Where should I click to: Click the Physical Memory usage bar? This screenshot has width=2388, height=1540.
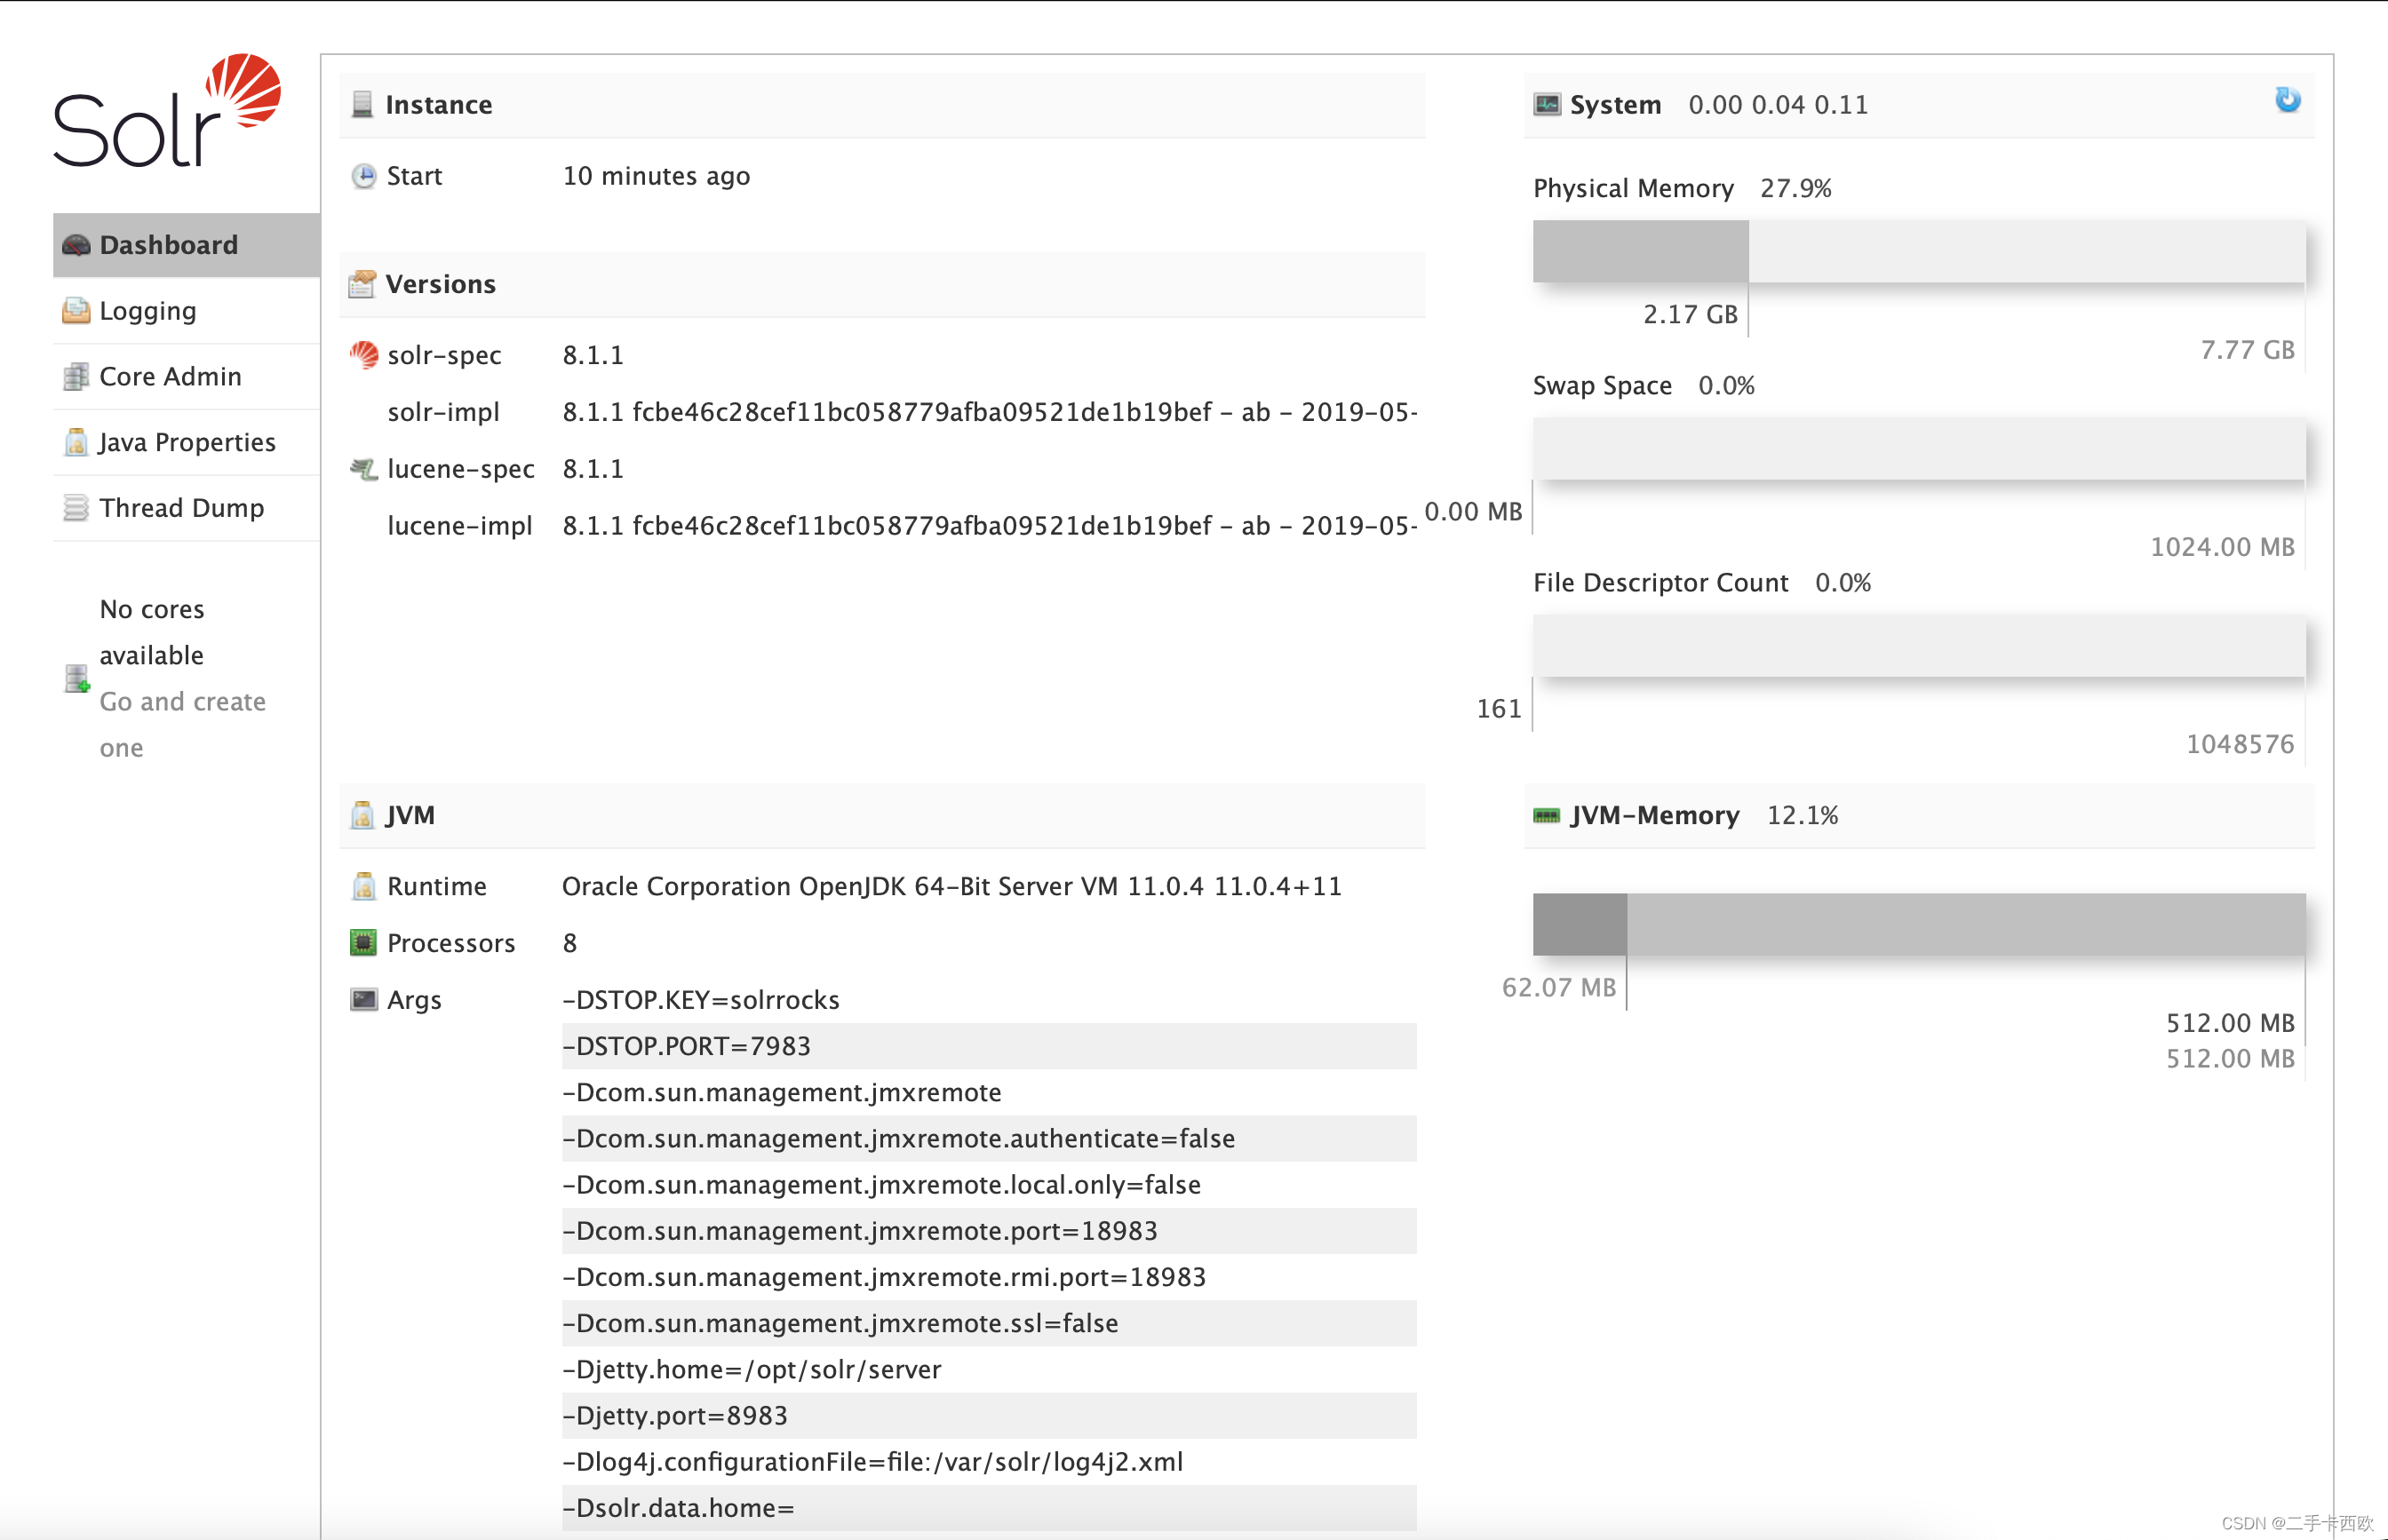pyautogui.click(x=1919, y=251)
